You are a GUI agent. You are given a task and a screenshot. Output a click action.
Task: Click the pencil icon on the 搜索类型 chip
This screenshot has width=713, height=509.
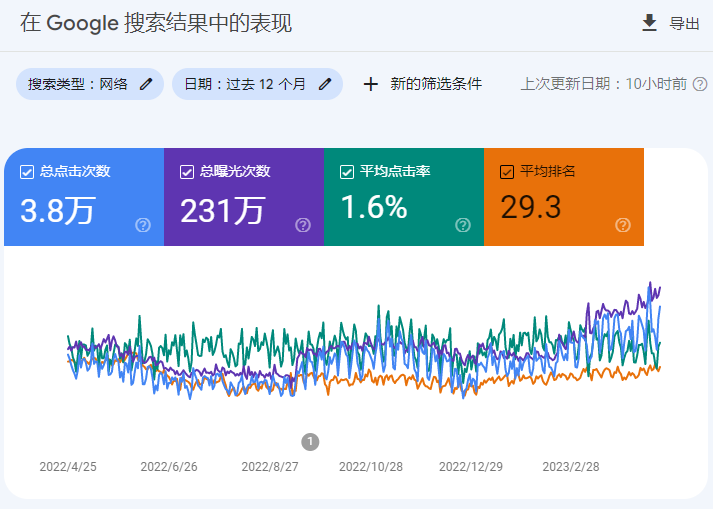pos(146,84)
